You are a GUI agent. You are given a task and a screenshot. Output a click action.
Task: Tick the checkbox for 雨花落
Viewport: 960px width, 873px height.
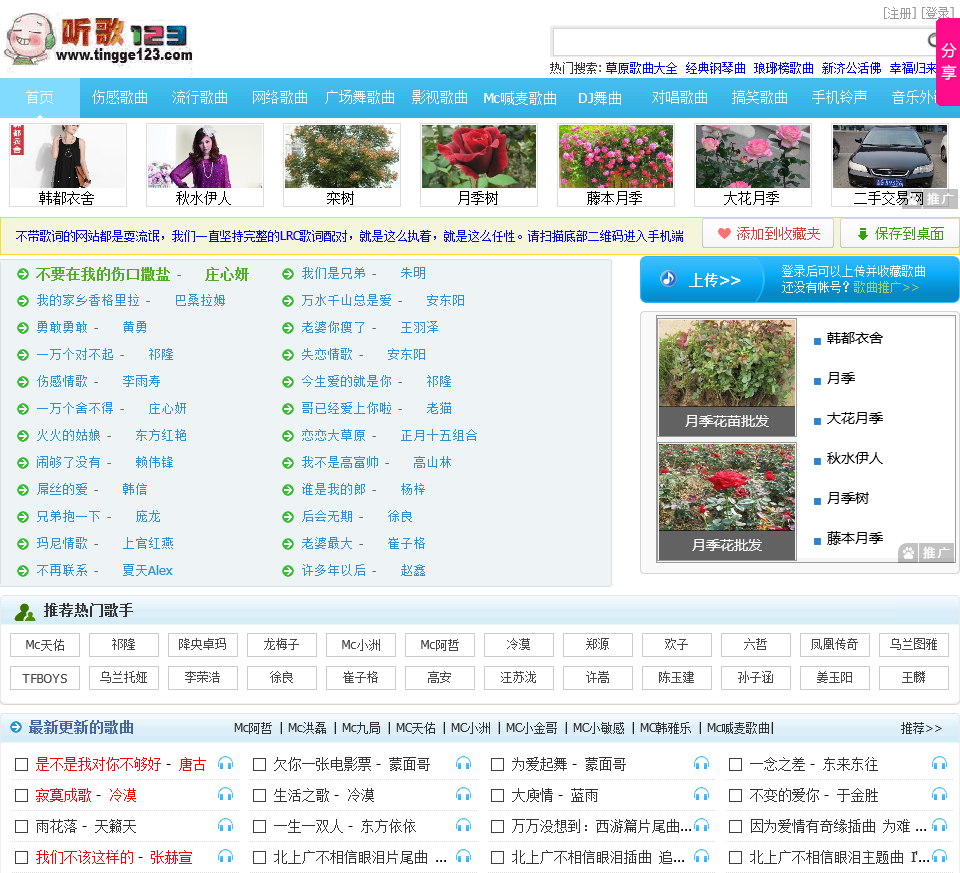click(21, 826)
